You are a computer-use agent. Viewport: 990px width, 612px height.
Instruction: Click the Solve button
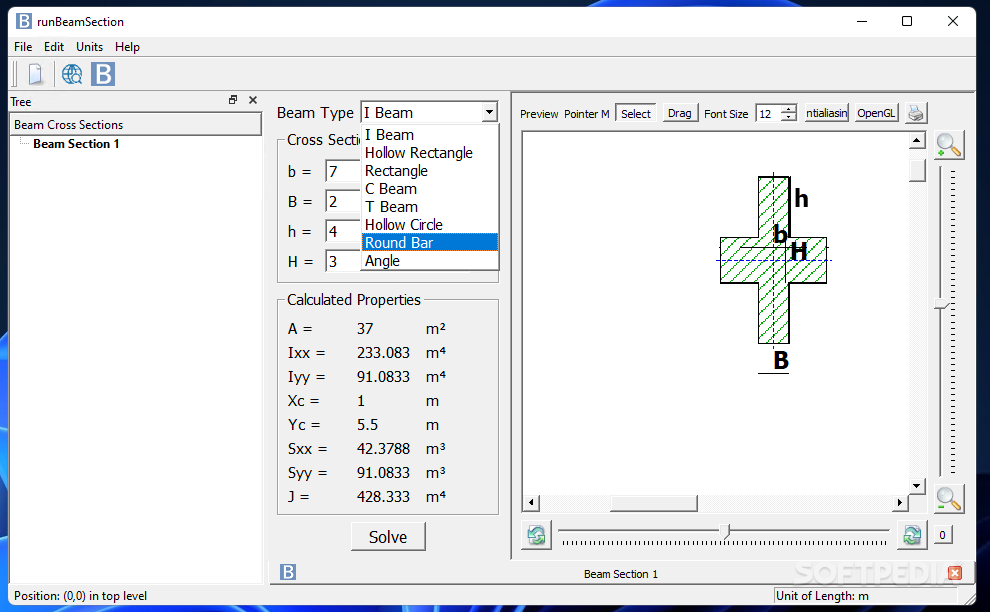point(388,536)
